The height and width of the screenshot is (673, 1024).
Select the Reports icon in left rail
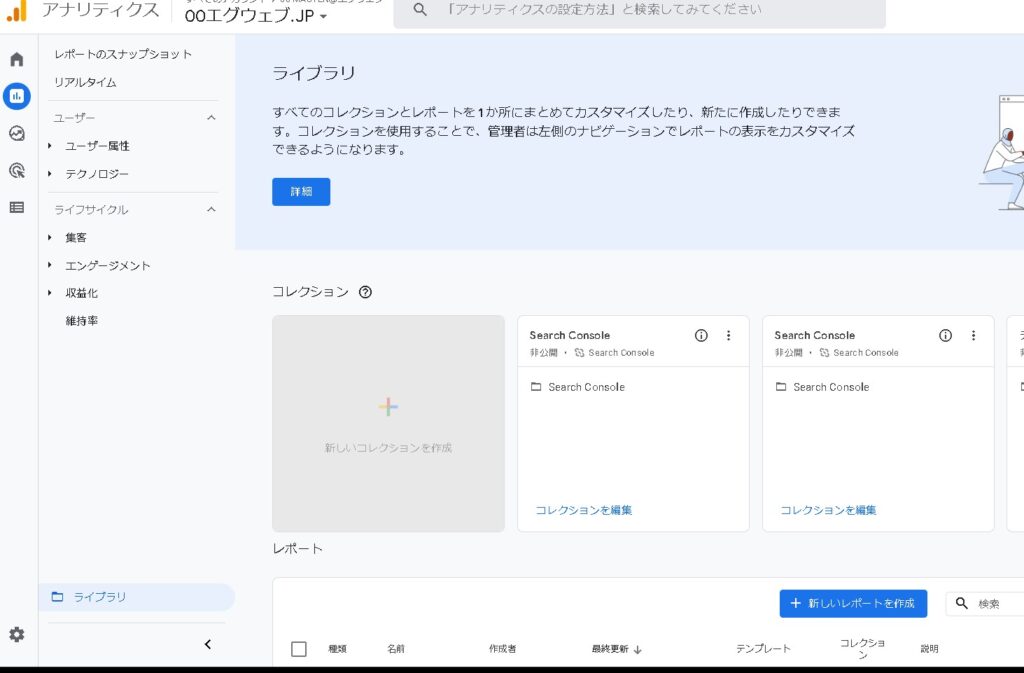pyautogui.click(x=17, y=96)
